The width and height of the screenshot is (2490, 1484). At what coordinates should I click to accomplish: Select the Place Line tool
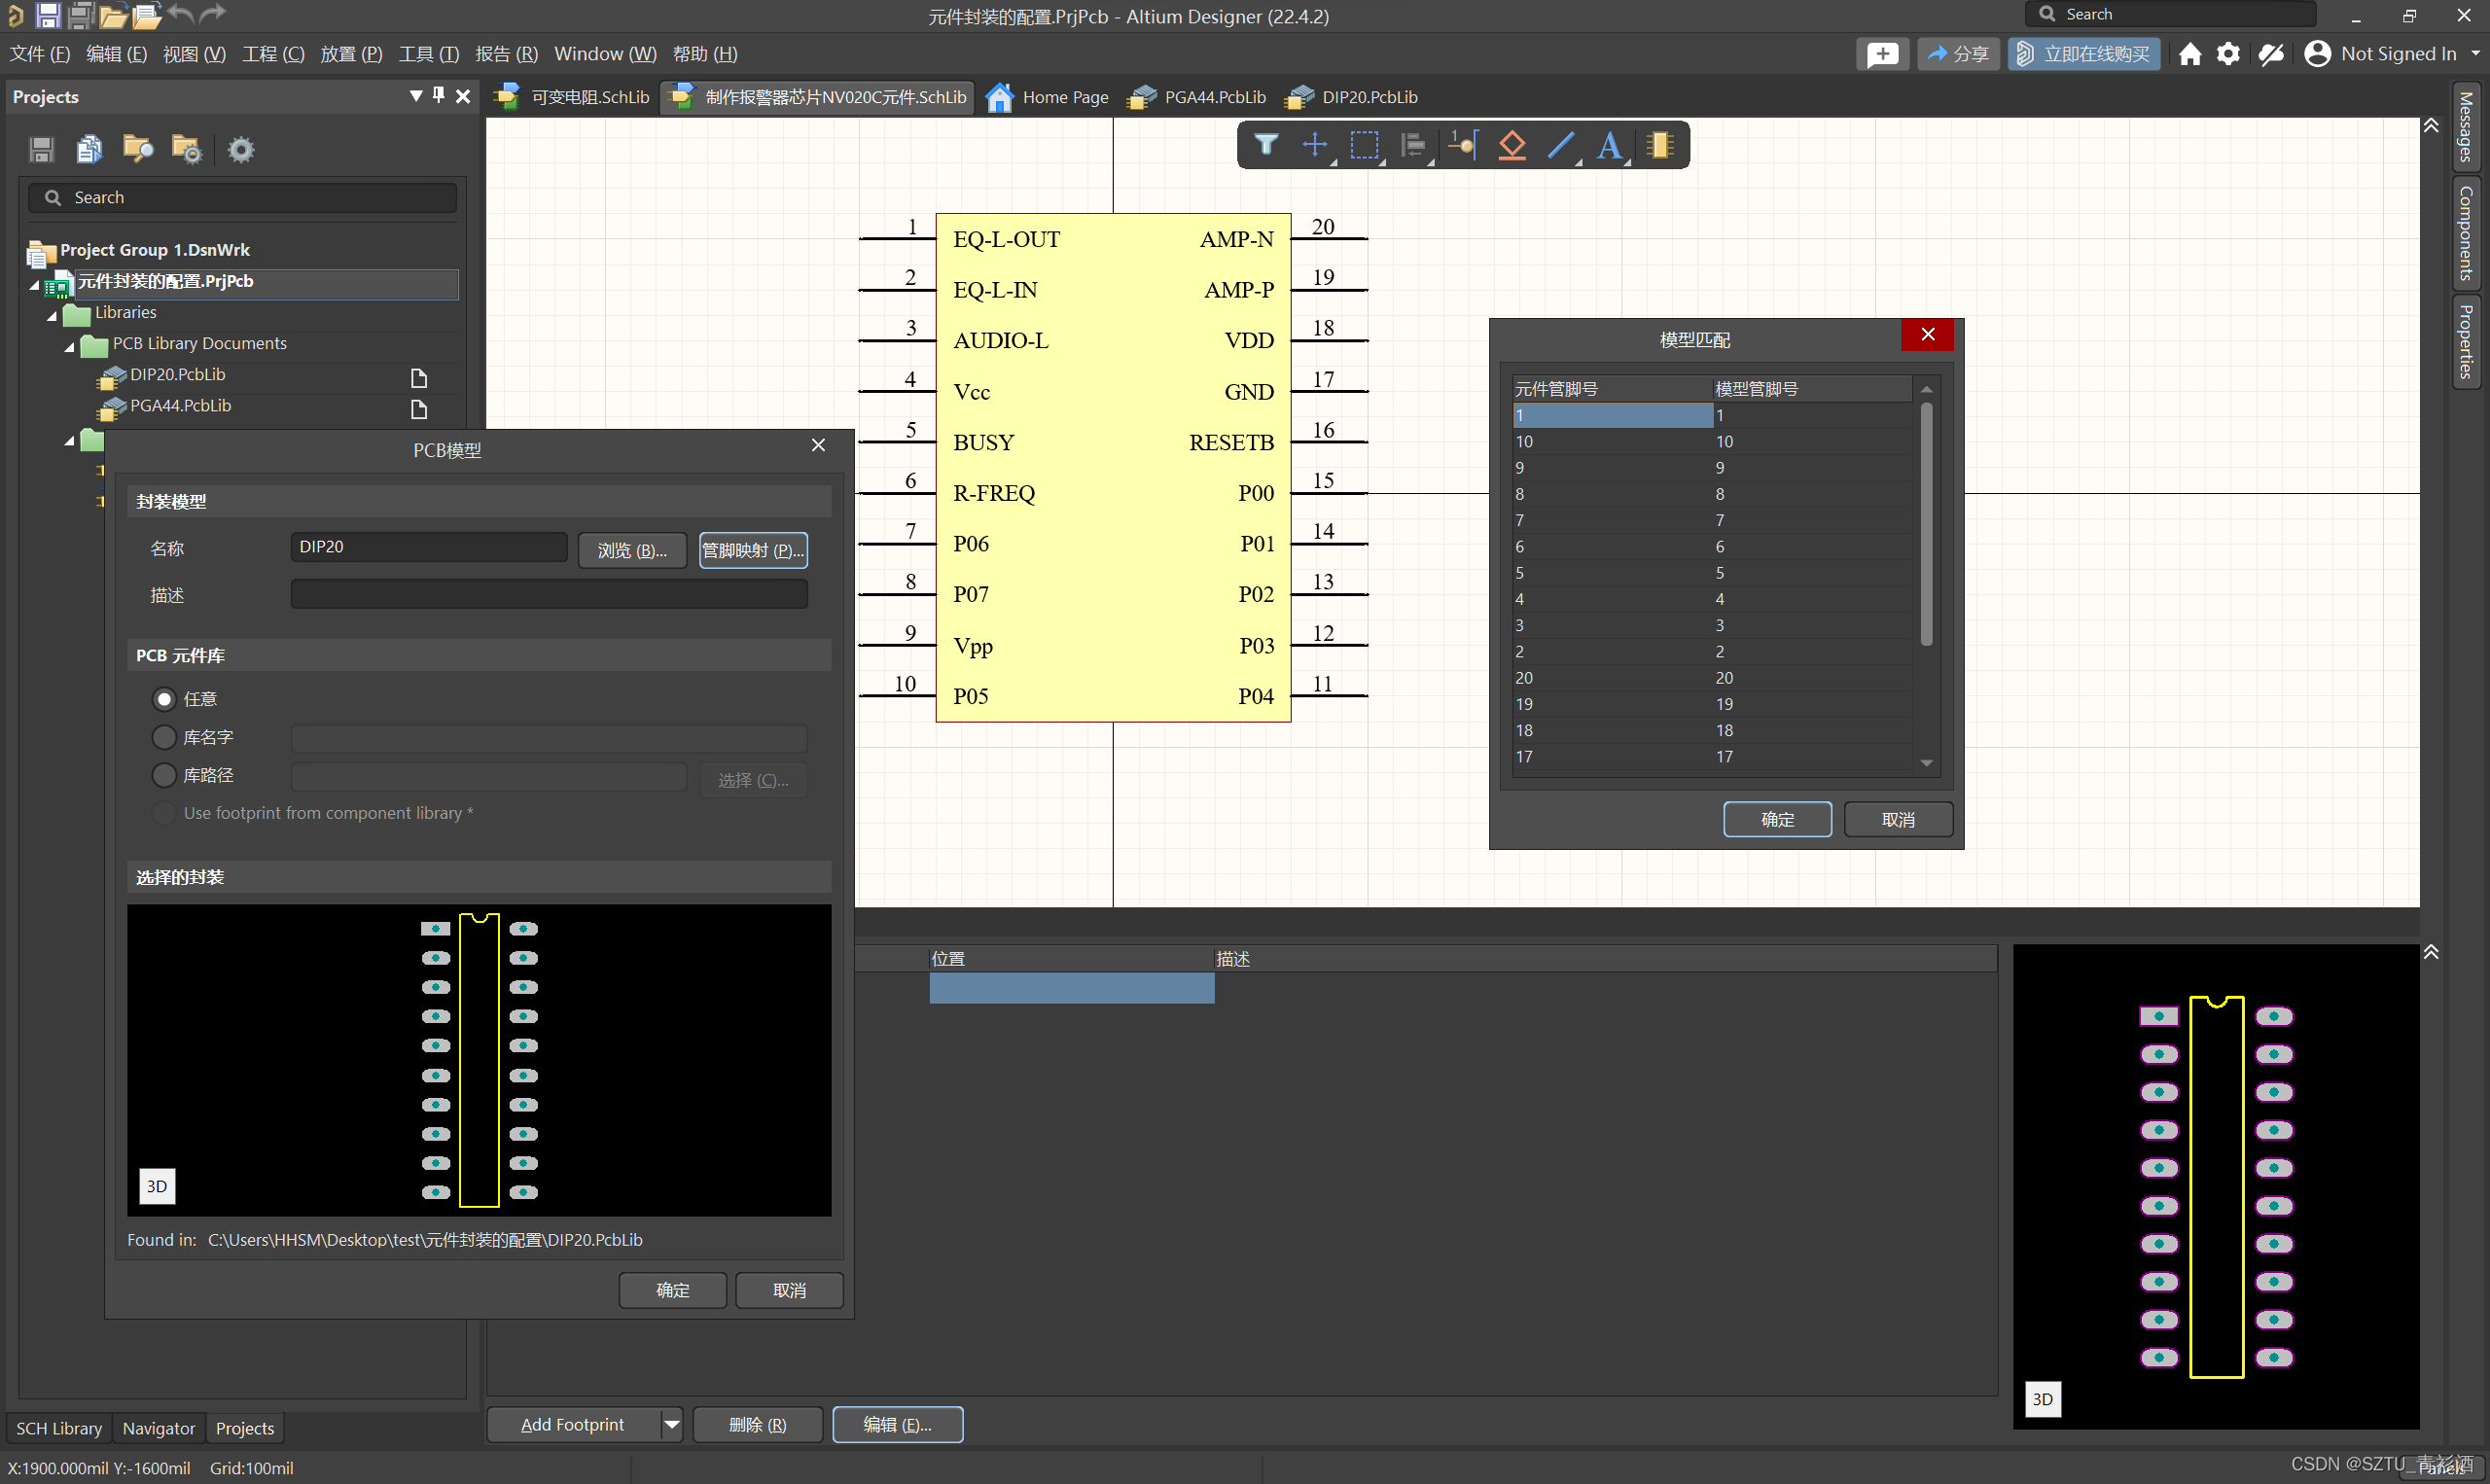[1560, 145]
